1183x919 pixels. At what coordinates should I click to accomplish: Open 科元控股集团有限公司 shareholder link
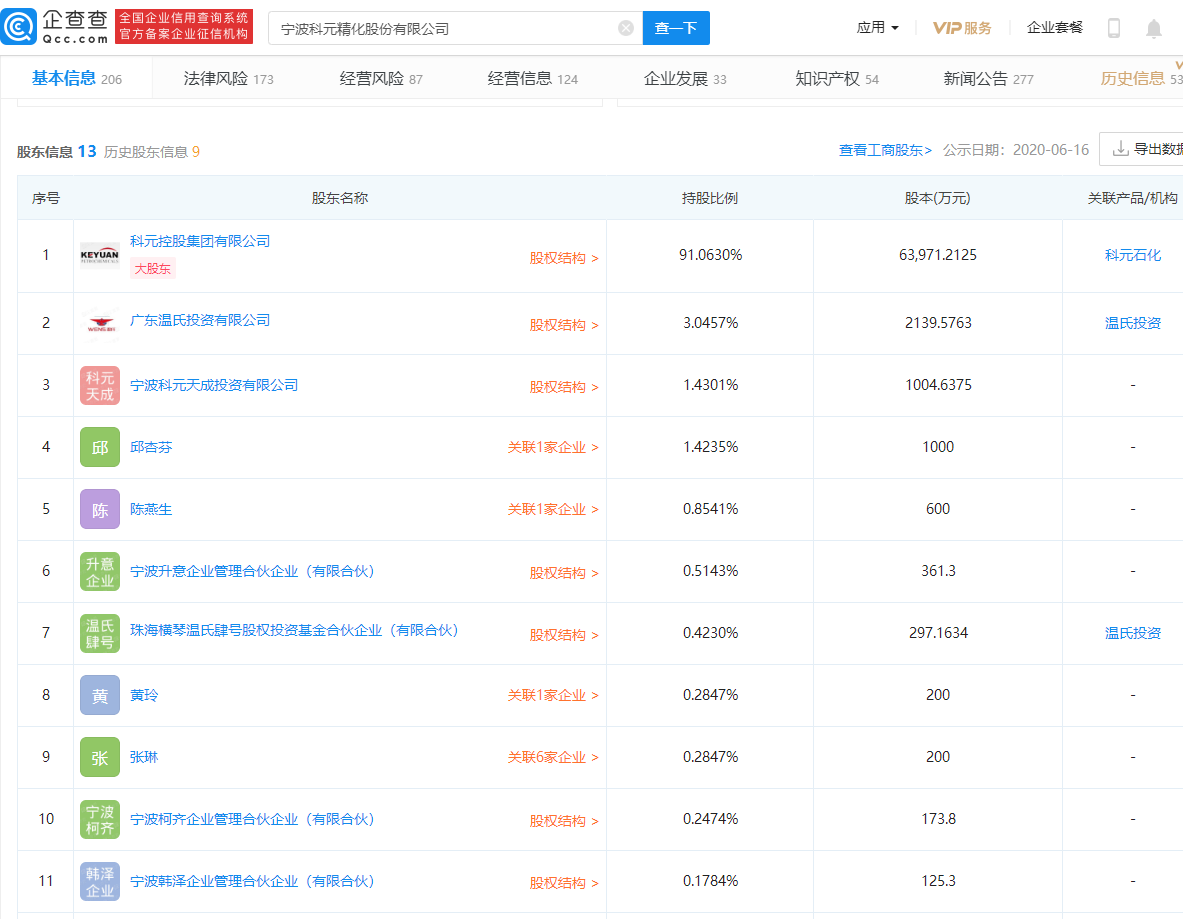click(x=200, y=241)
